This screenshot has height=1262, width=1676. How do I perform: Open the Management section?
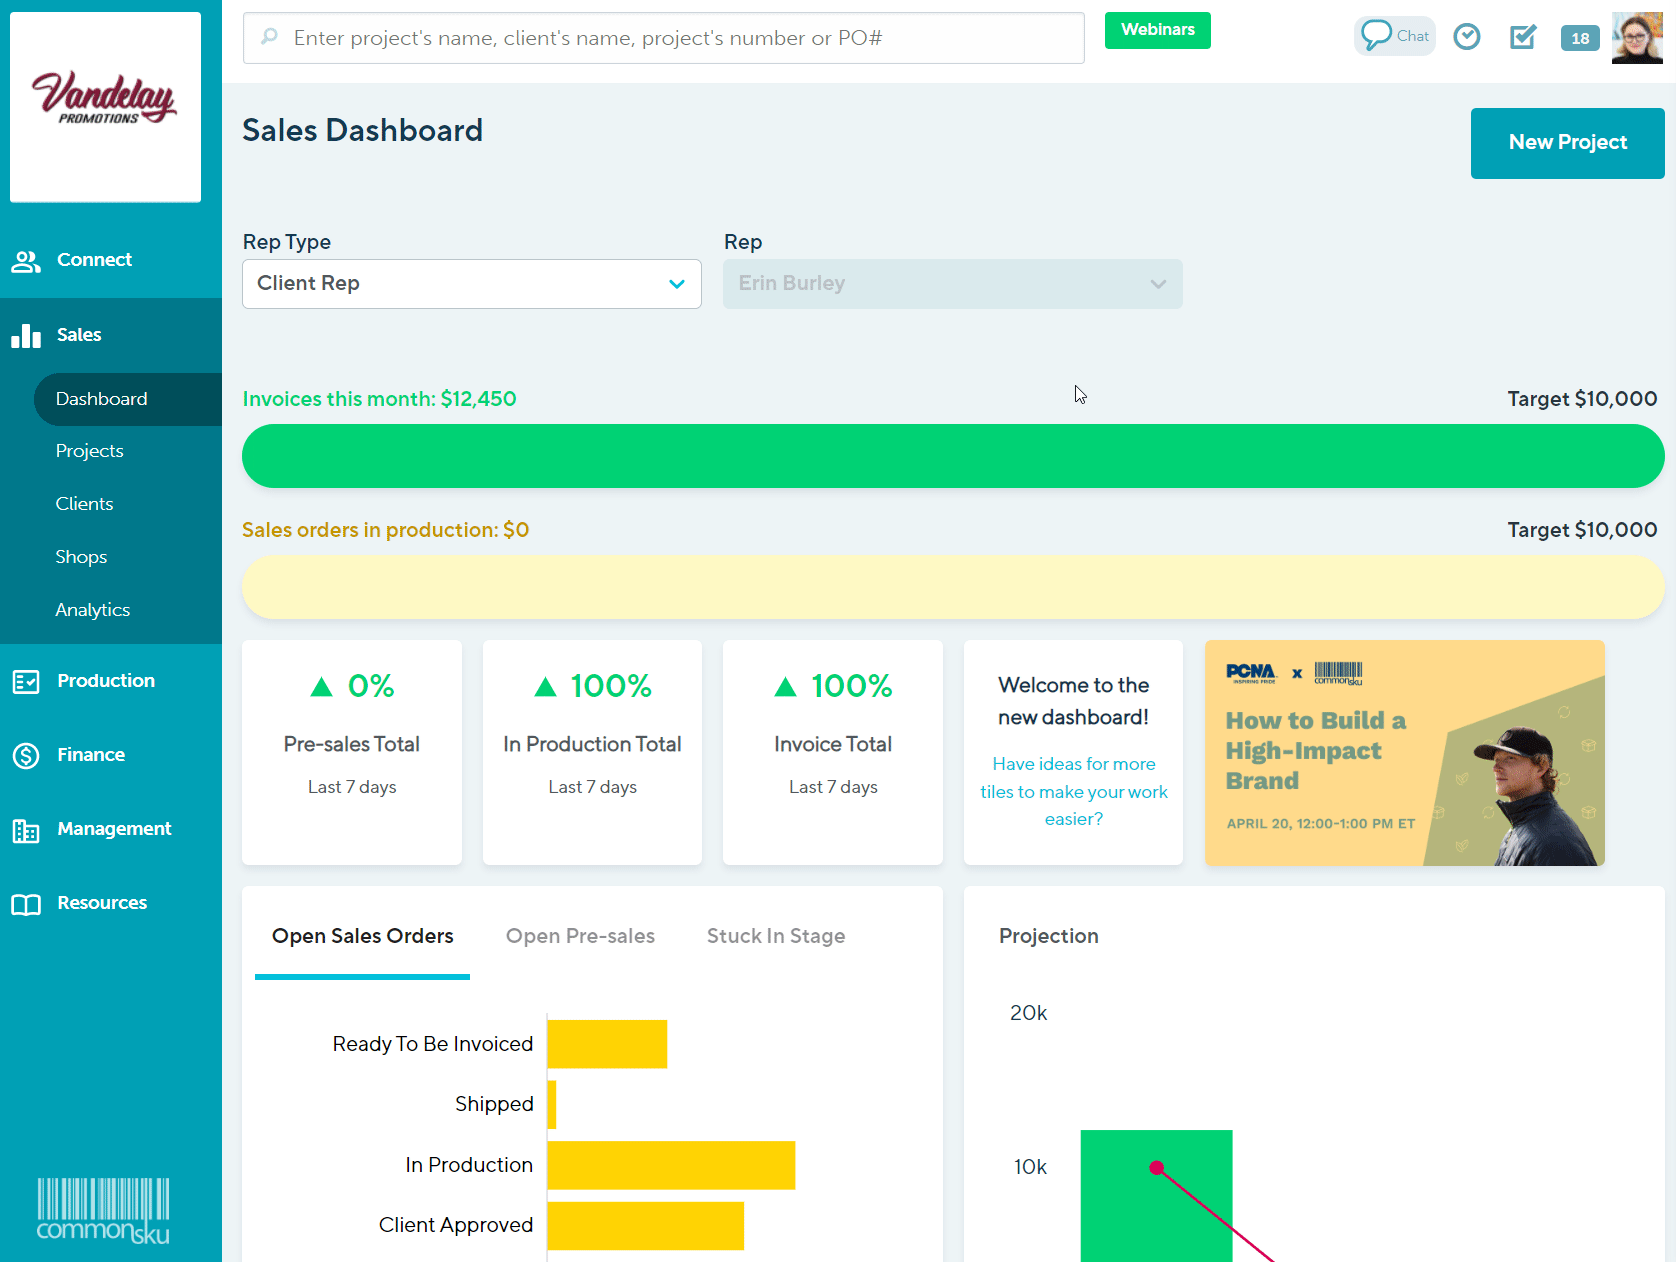pyautogui.click(x=113, y=828)
